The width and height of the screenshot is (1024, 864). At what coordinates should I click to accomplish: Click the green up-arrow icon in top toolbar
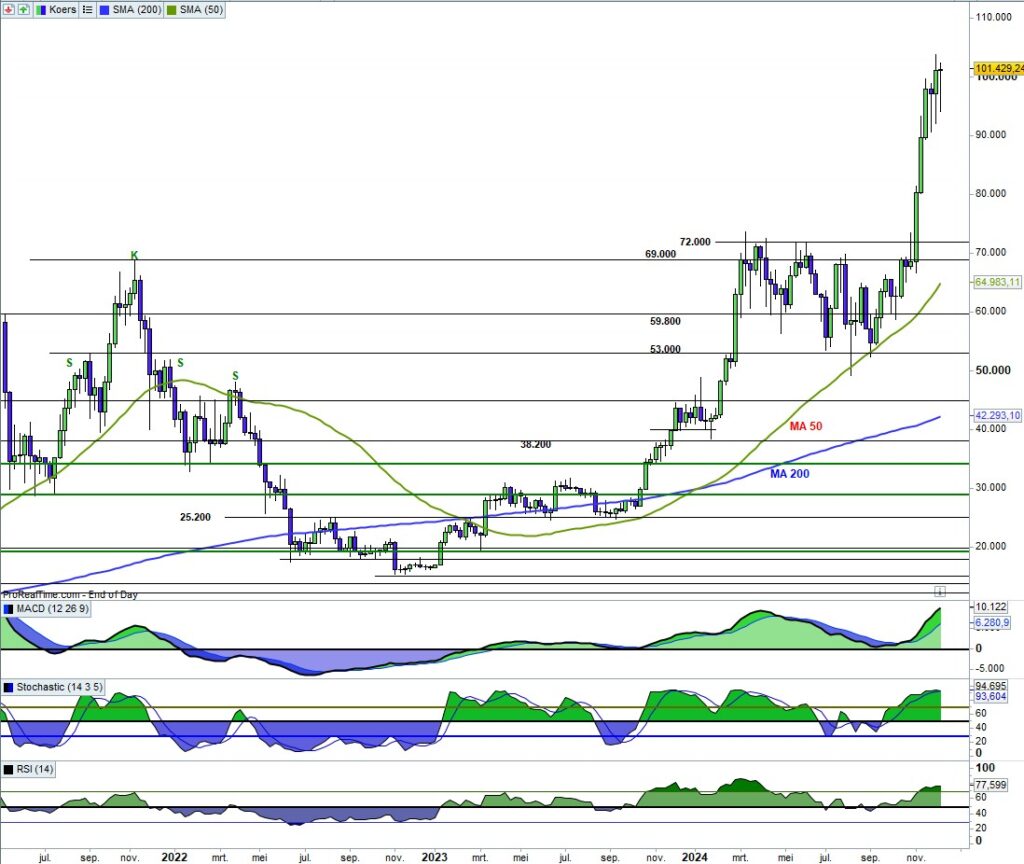[x=23, y=9]
